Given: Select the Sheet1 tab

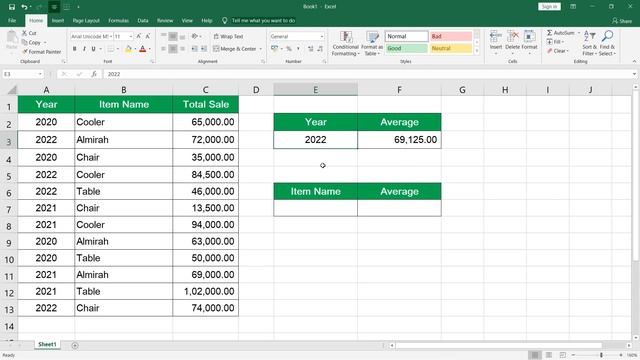Looking at the screenshot, I should 47,344.
